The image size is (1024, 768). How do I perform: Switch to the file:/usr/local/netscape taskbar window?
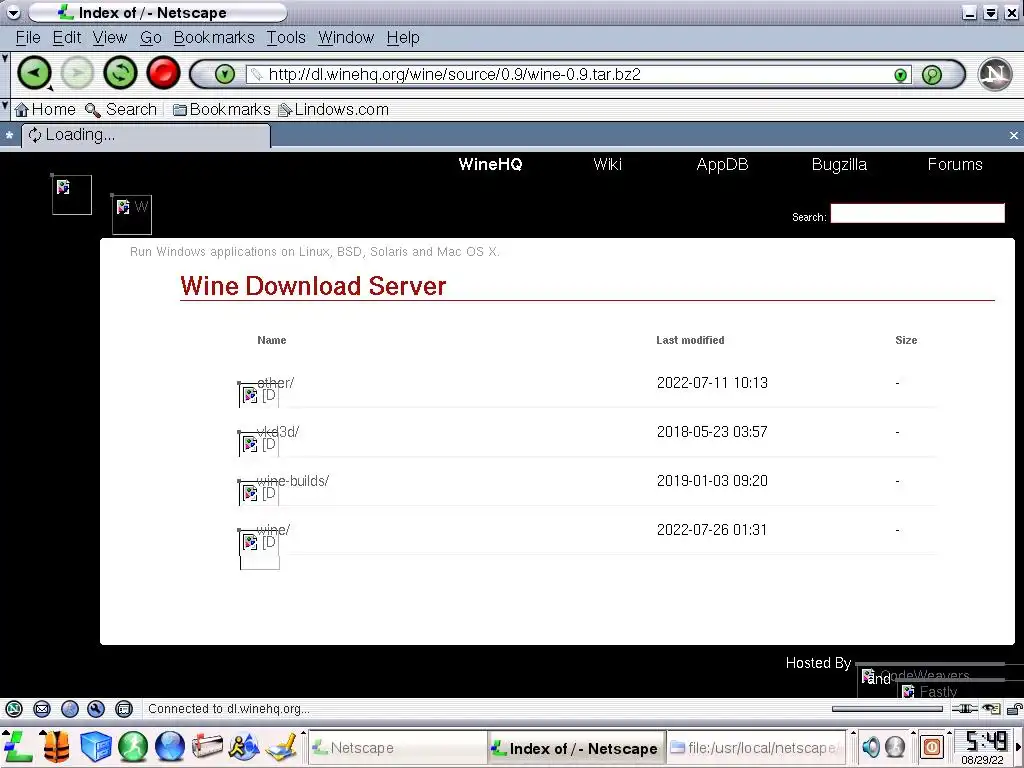point(754,748)
